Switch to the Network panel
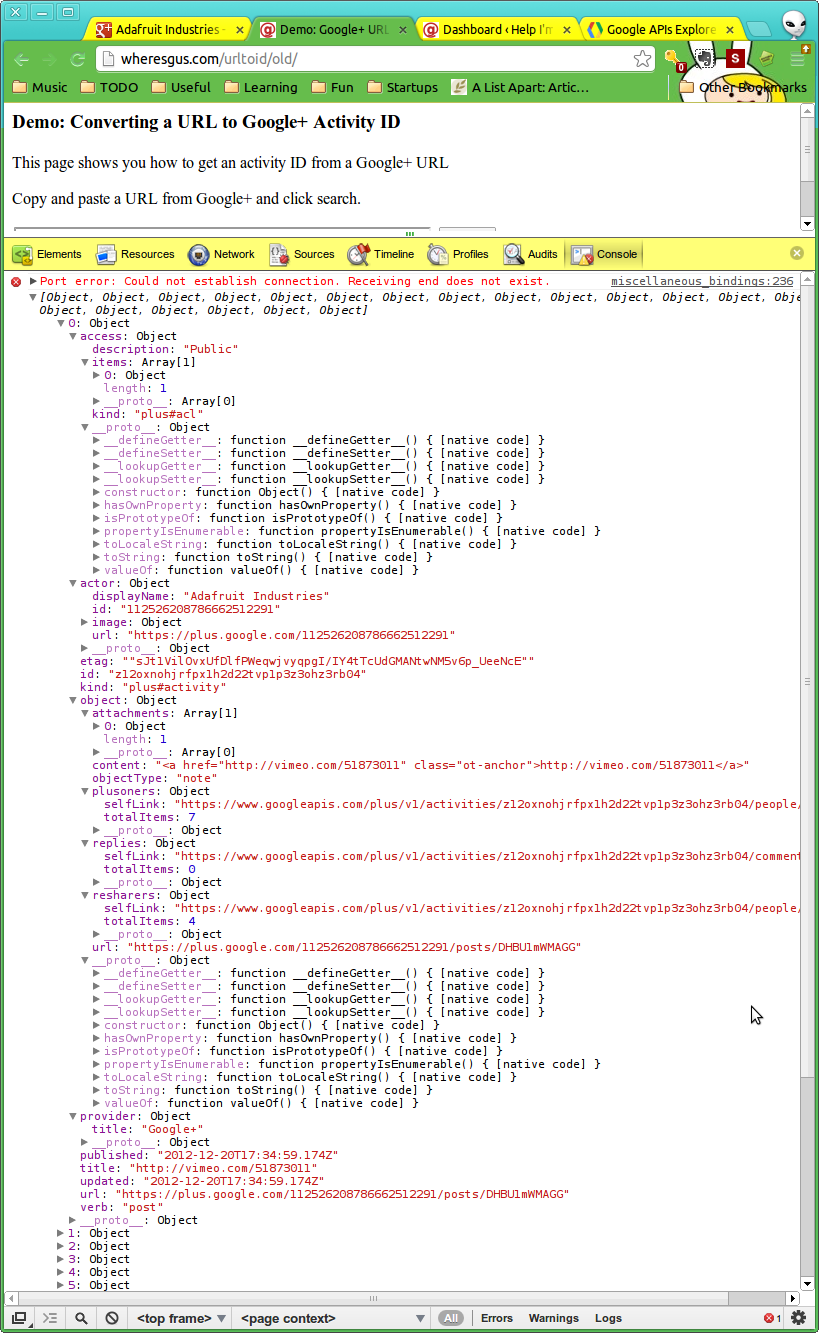Screen dimensions: 819x1333 coord(222,254)
